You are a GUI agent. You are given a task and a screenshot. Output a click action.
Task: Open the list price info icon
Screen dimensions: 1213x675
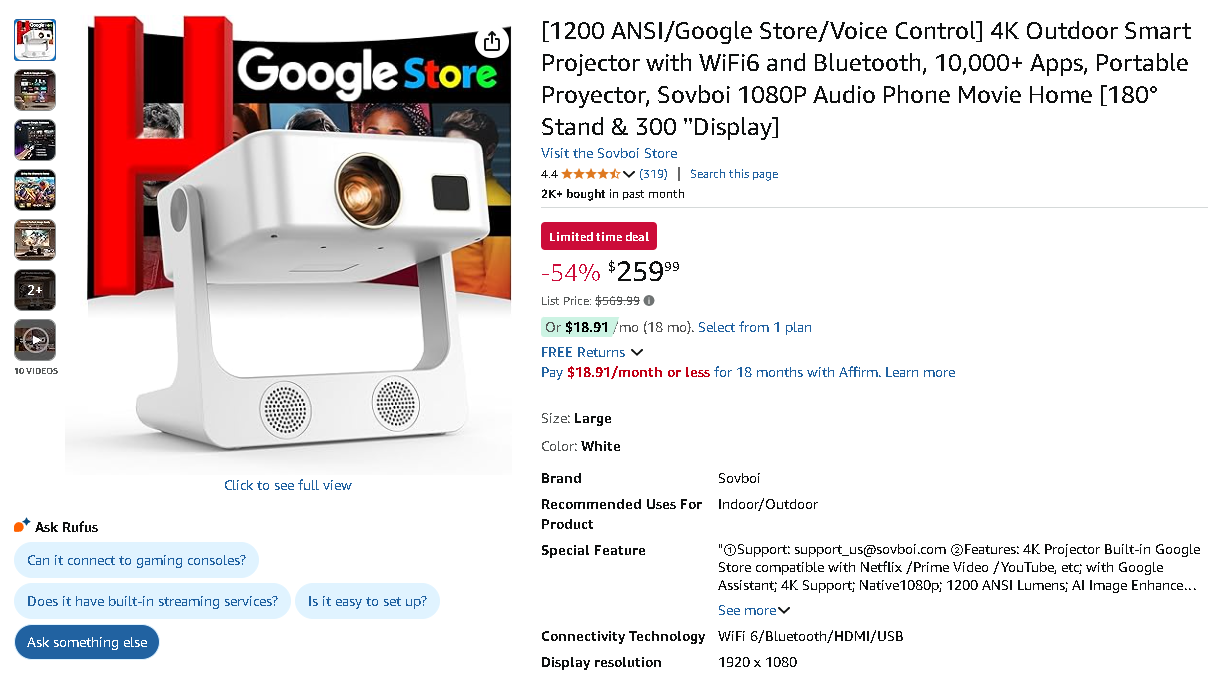tap(649, 300)
